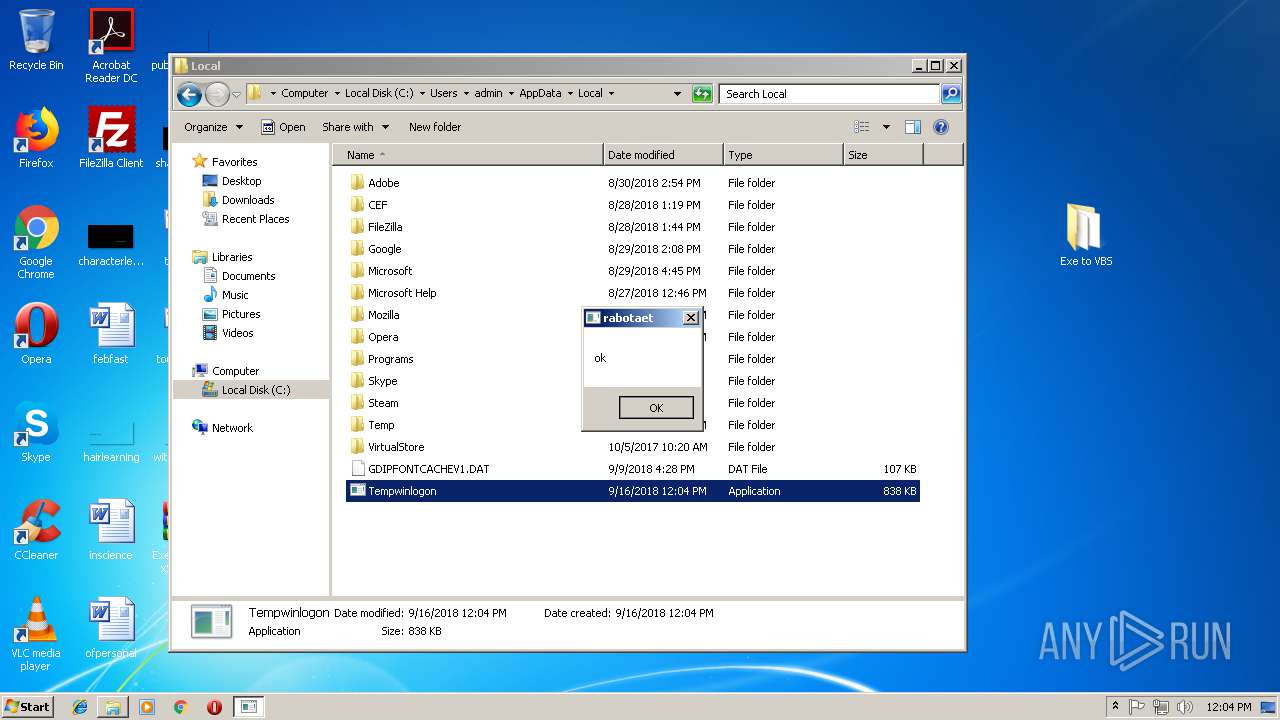Open the recent locations dropdown arrow
The height and width of the screenshot is (720, 1280).
click(x=236, y=94)
